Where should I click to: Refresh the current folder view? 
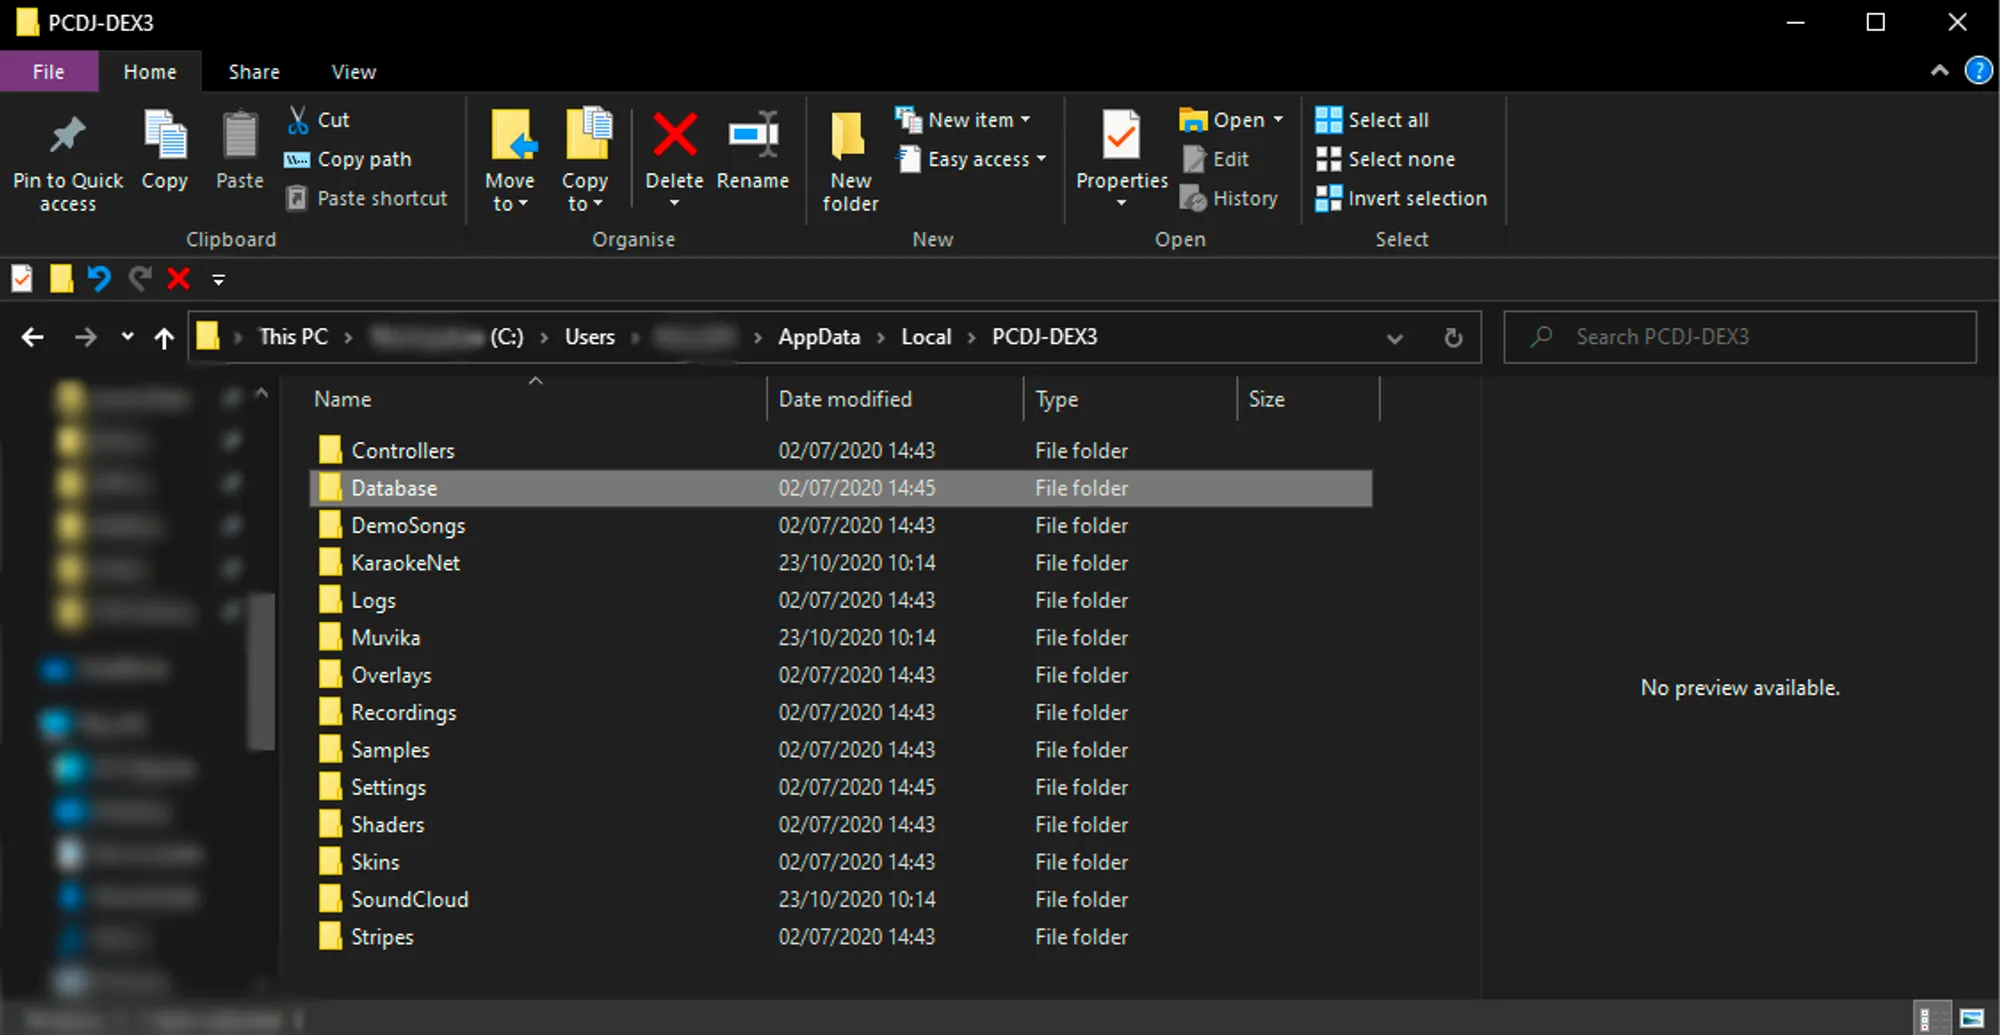1453,338
